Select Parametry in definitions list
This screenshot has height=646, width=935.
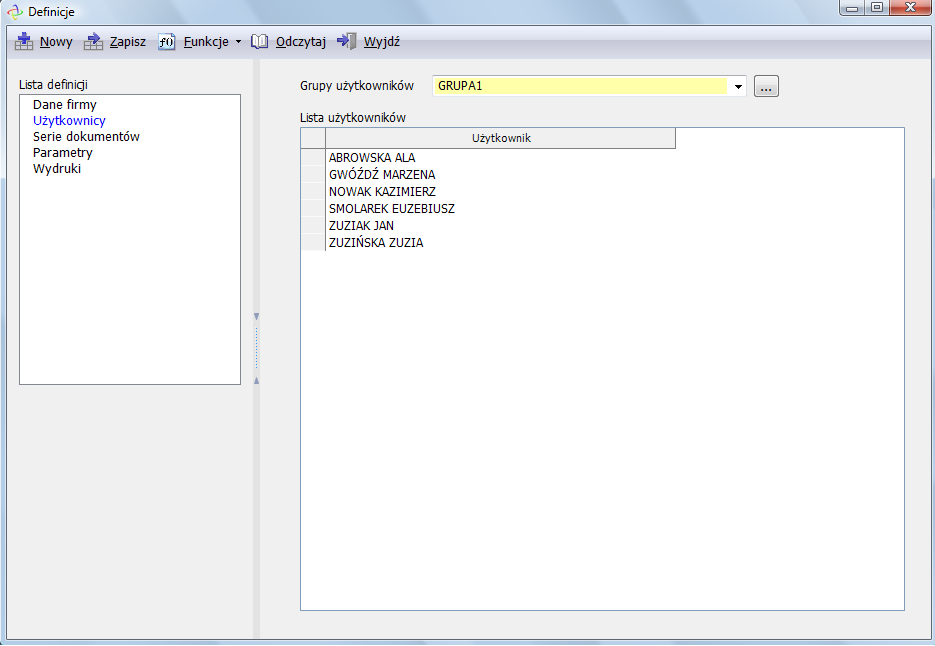[63, 153]
